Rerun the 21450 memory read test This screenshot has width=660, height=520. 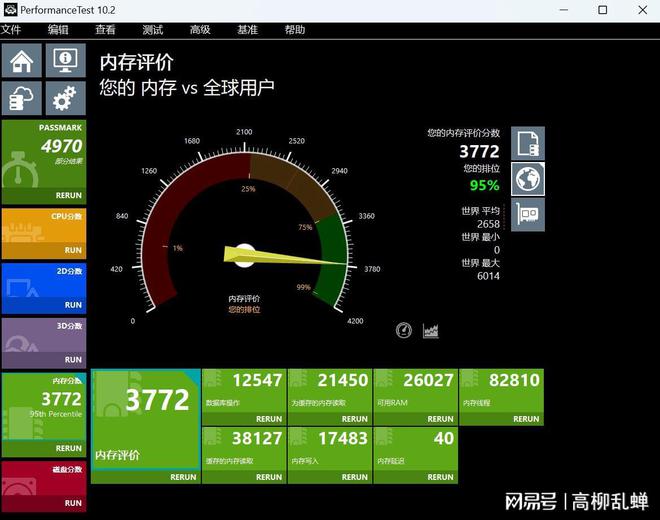pyautogui.click(x=355, y=419)
